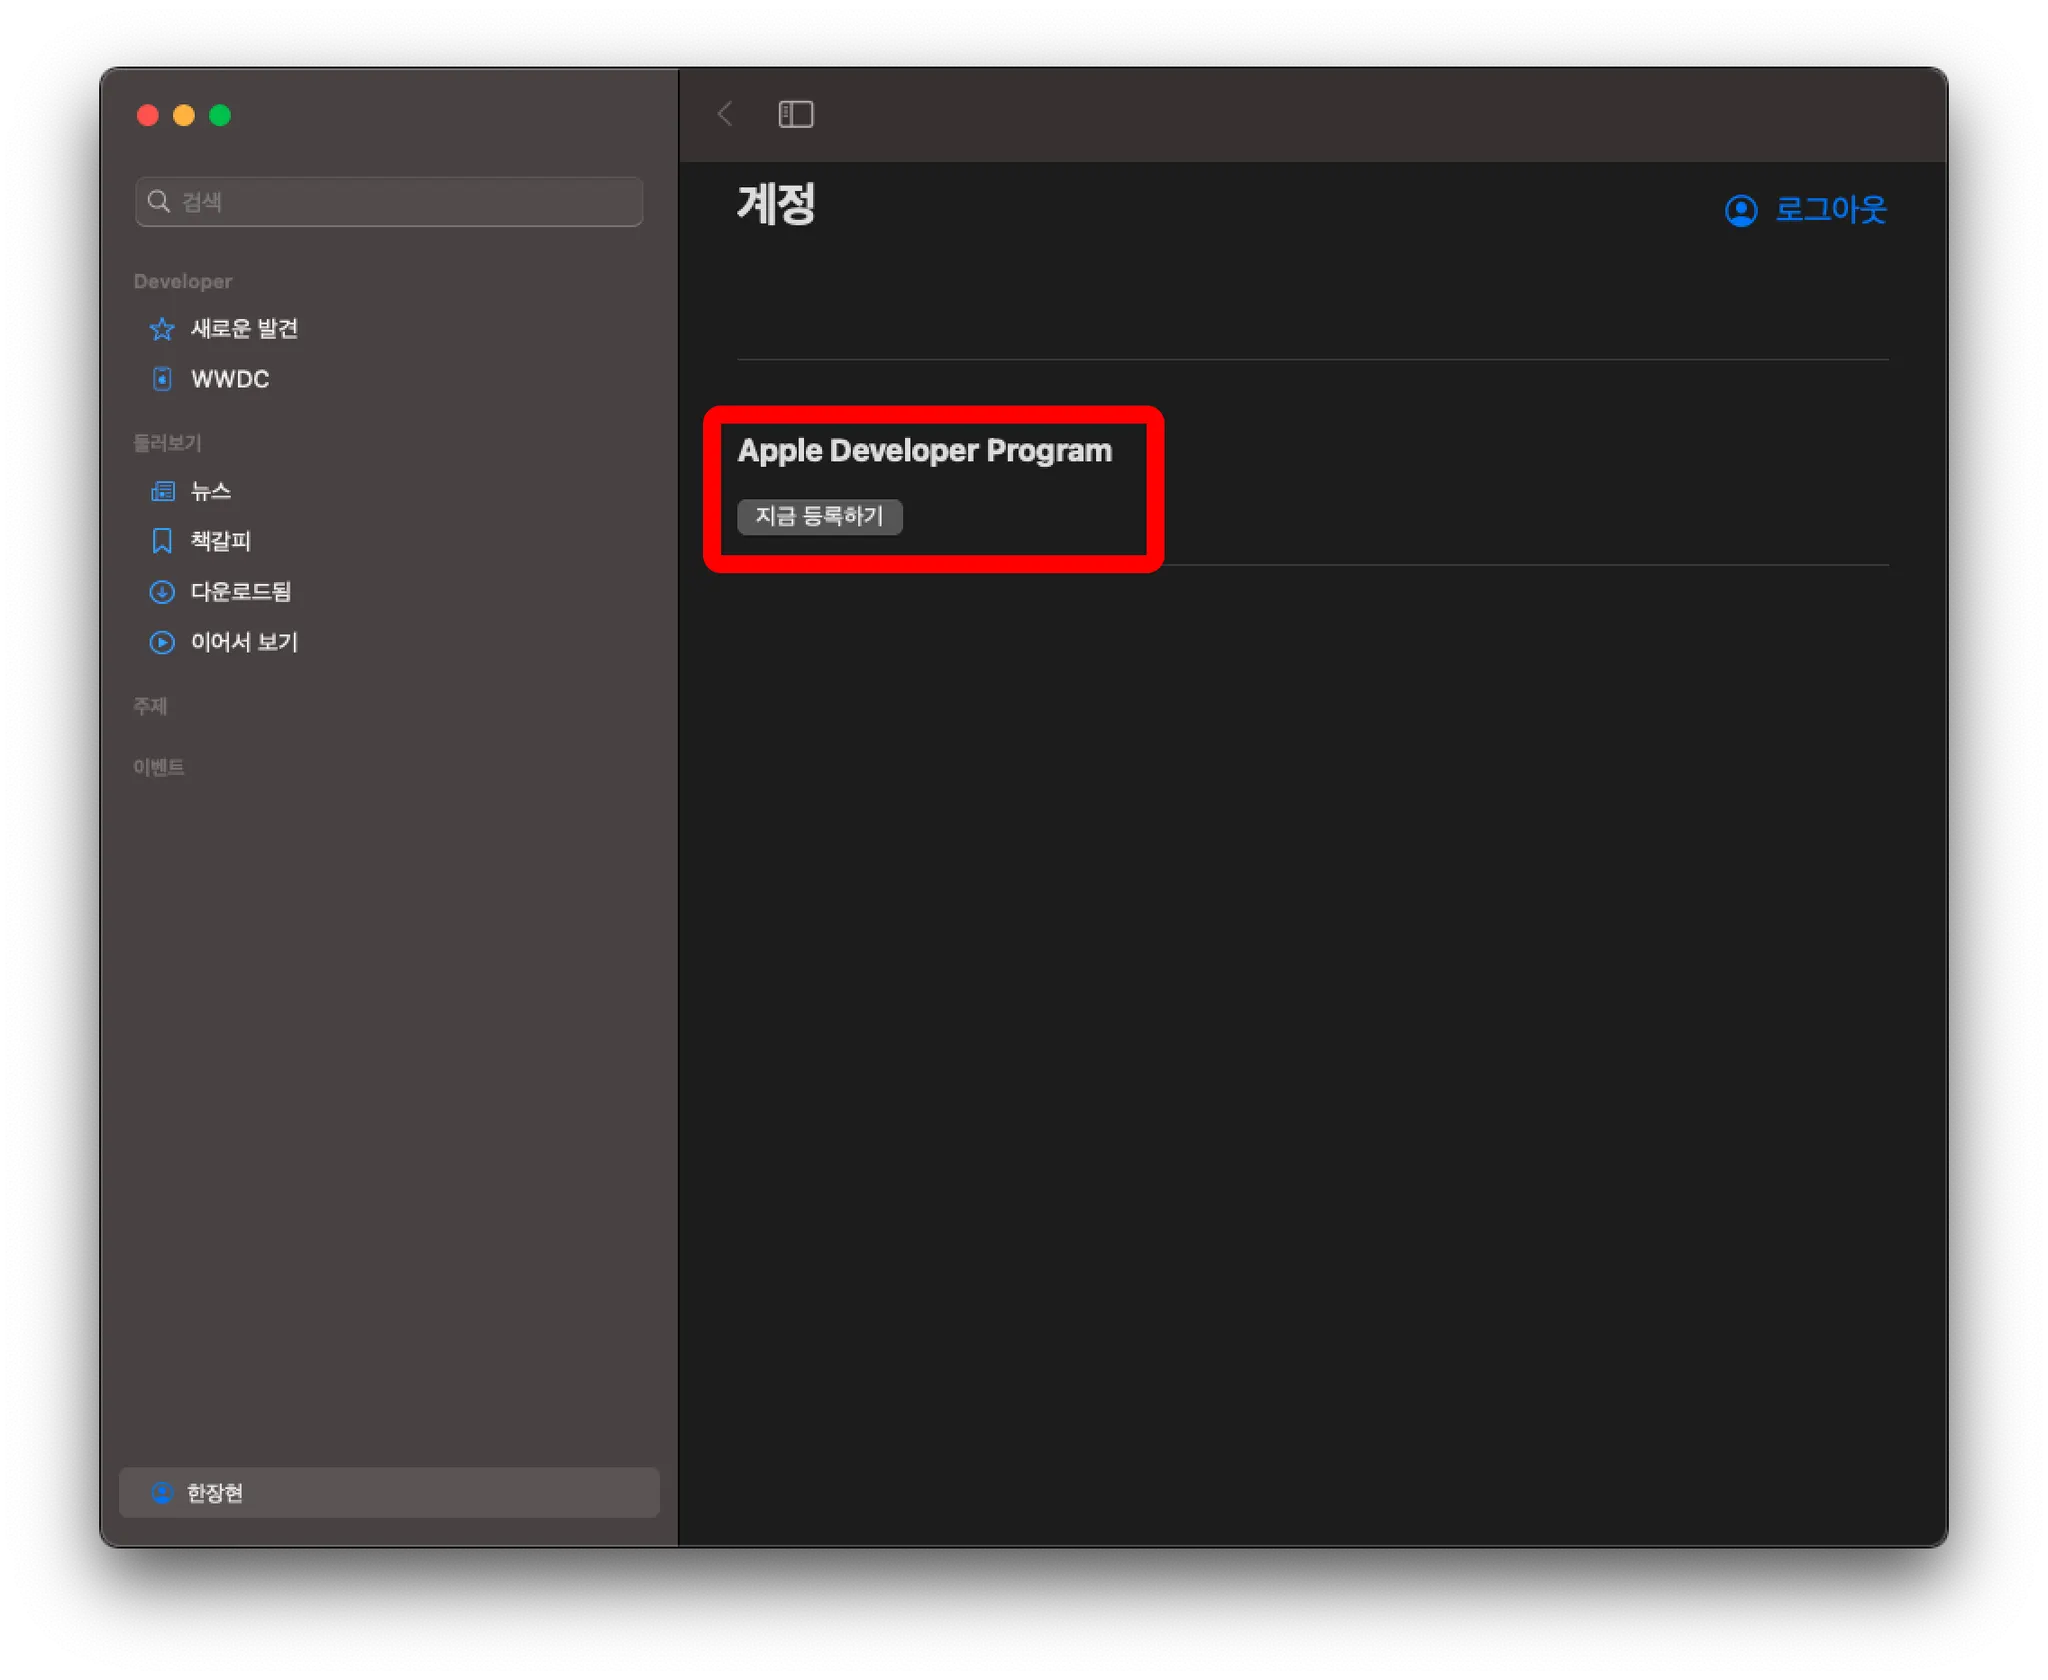Click the 로그아웃 link
2048x1680 pixels.
(x=1829, y=210)
